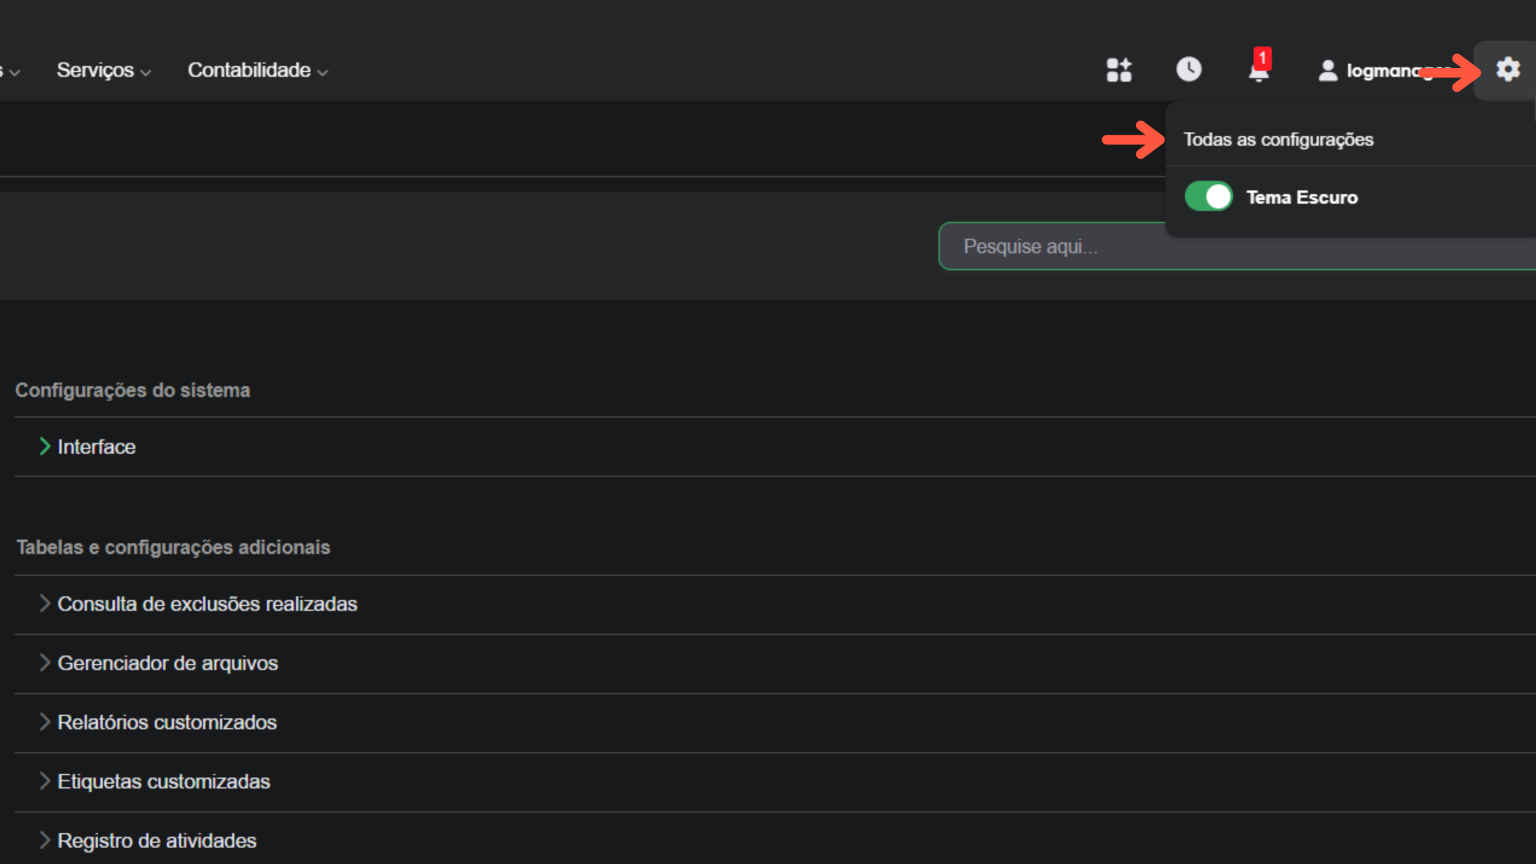The height and width of the screenshot is (864, 1536).
Task: Click the red notification badge showing 1
Action: click(1262, 58)
